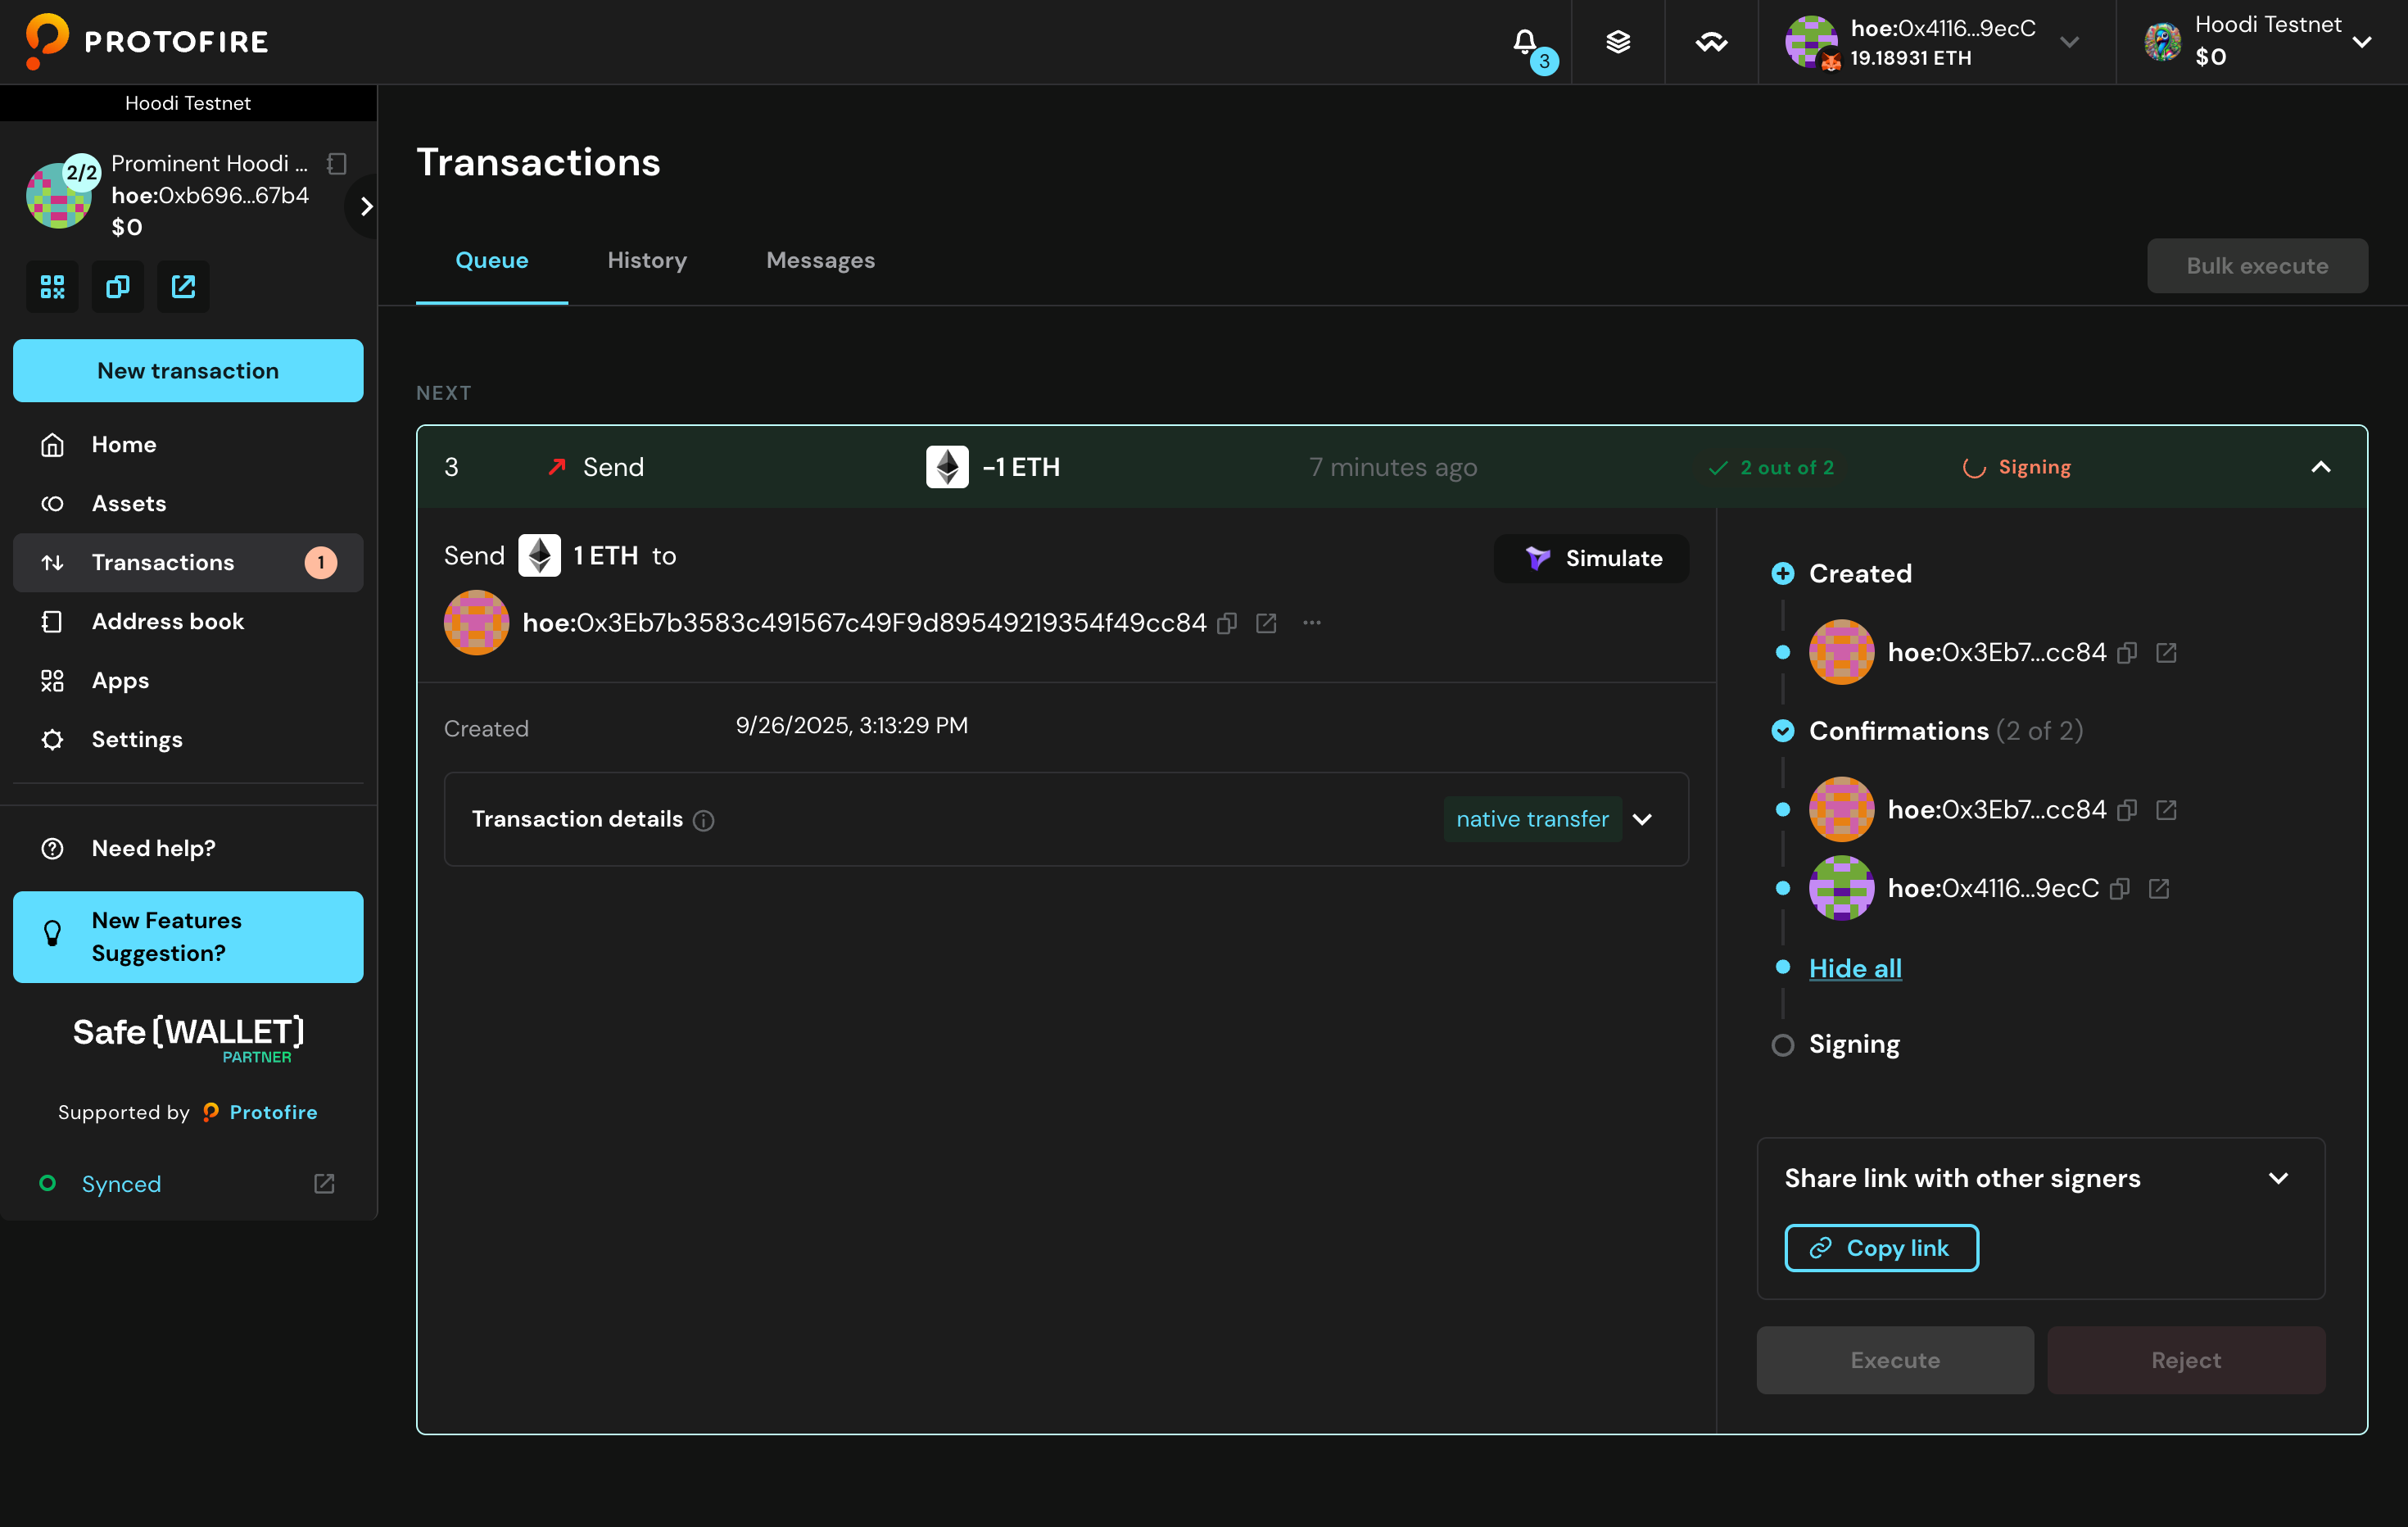Click three-dots menu beside recipient address
Screen dimensions: 2408x1527
click(x=1312, y=623)
